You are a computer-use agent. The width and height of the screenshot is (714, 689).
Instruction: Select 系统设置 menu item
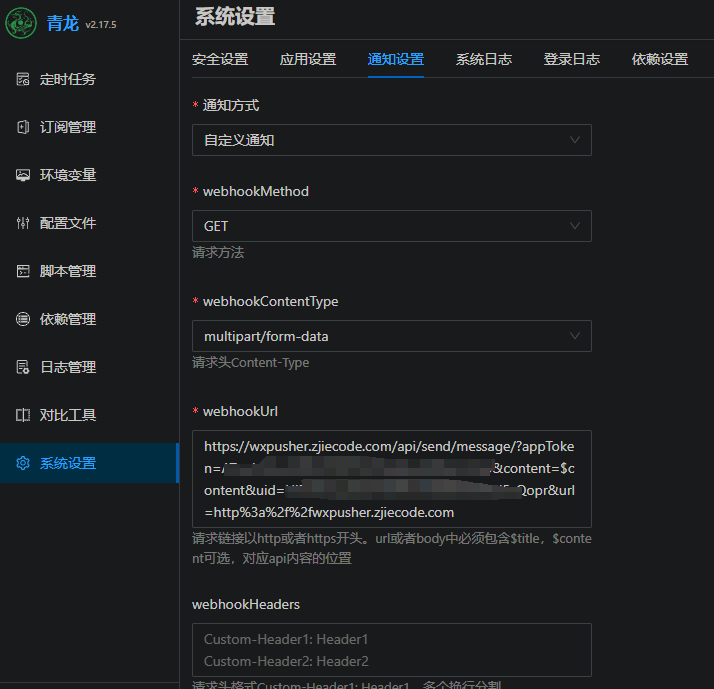tap(89, 463)
